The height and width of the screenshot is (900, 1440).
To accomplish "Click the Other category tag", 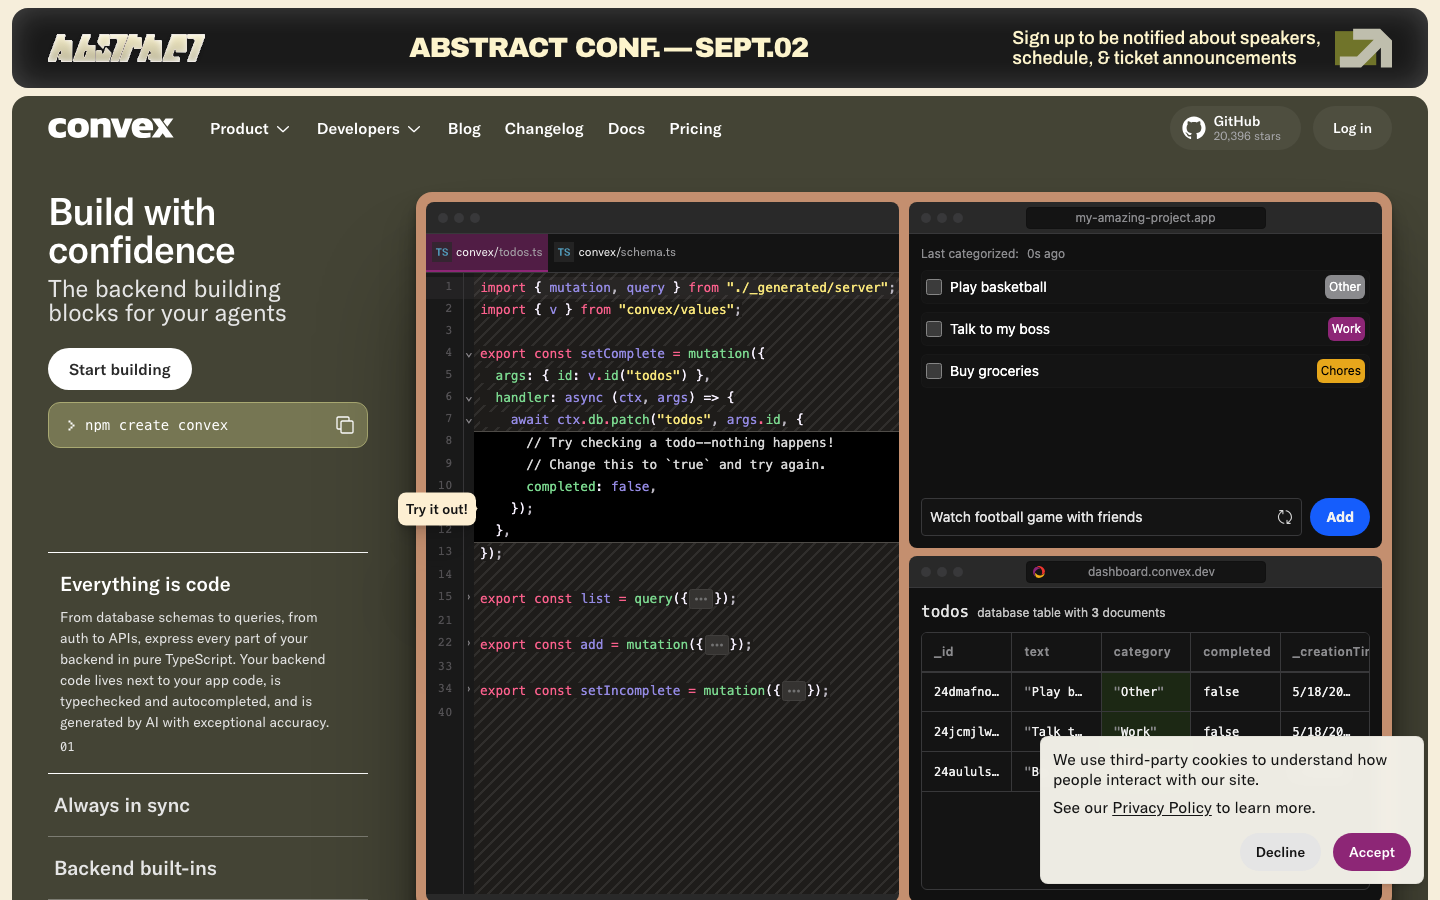I will click(x=1345, y=287).
